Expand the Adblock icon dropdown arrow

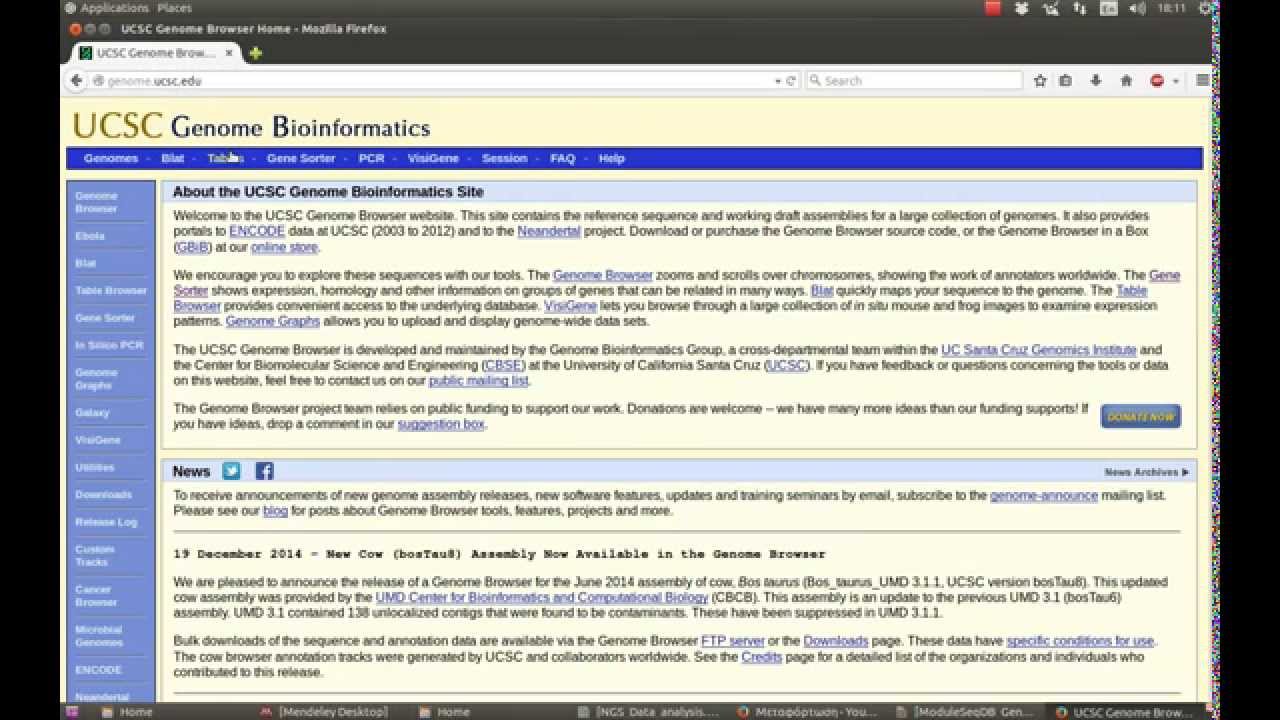click(1175, 81)
